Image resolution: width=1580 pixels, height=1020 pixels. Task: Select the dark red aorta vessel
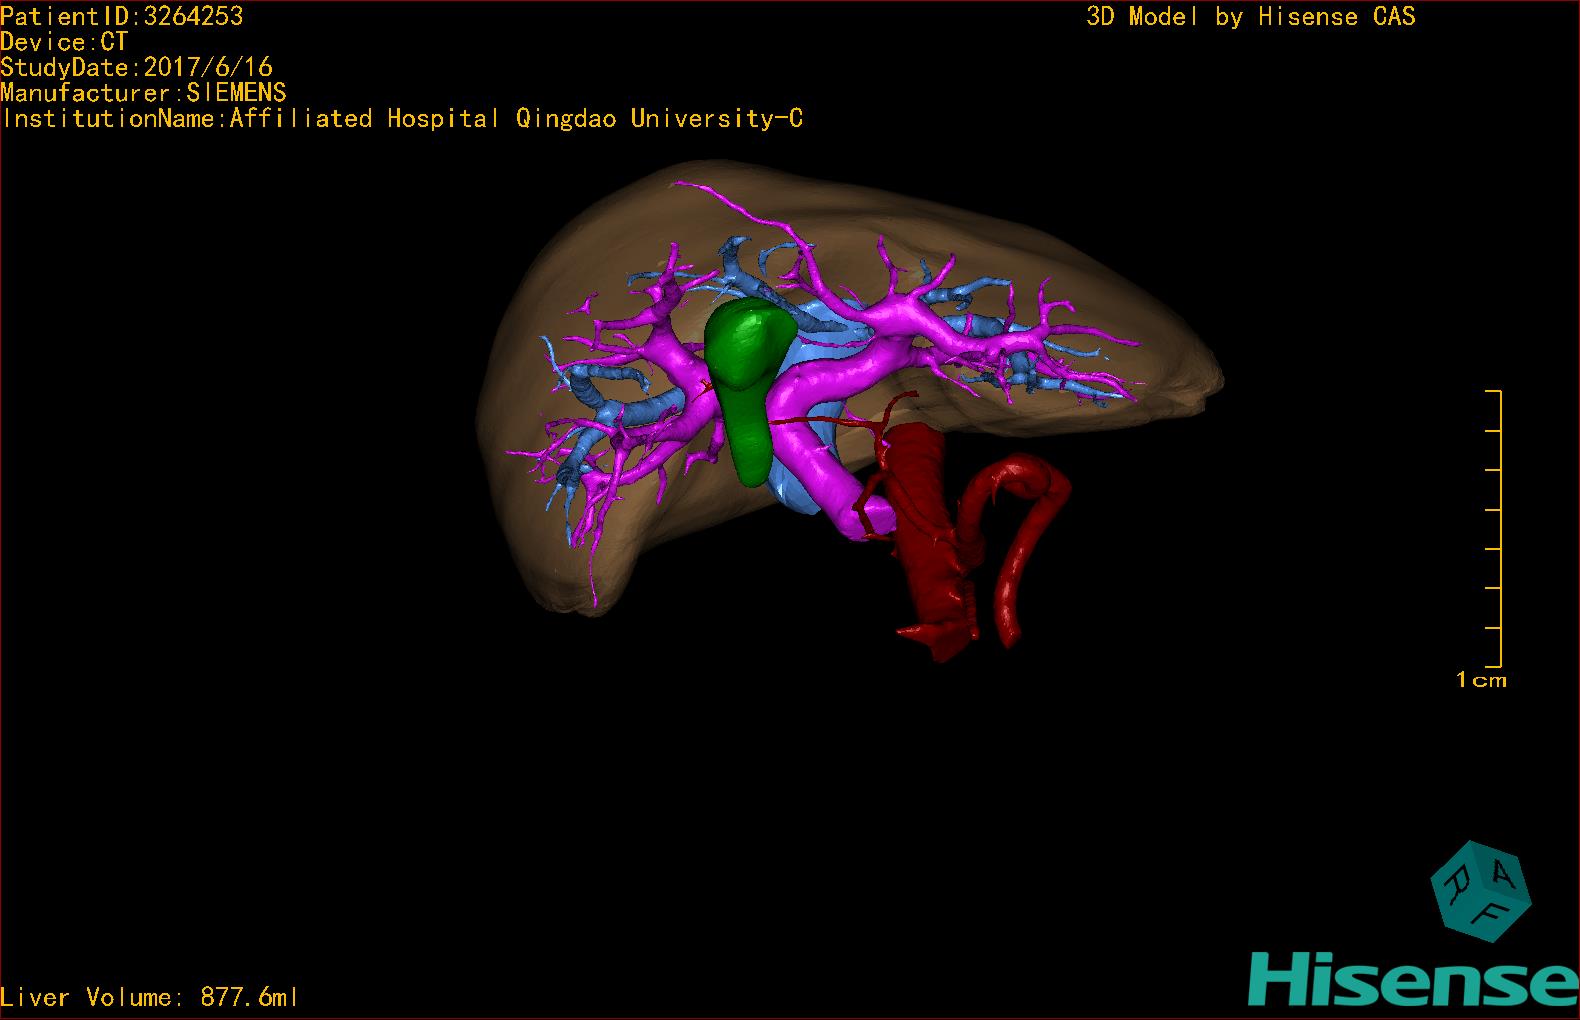[930, 540]
